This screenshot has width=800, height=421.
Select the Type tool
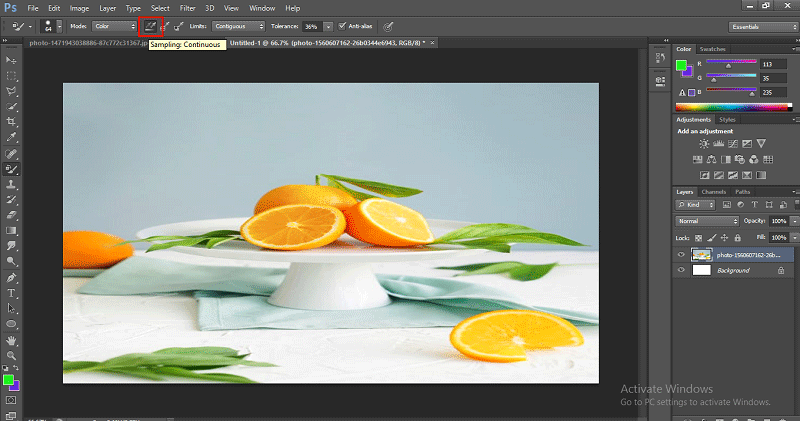click(11, 293)
